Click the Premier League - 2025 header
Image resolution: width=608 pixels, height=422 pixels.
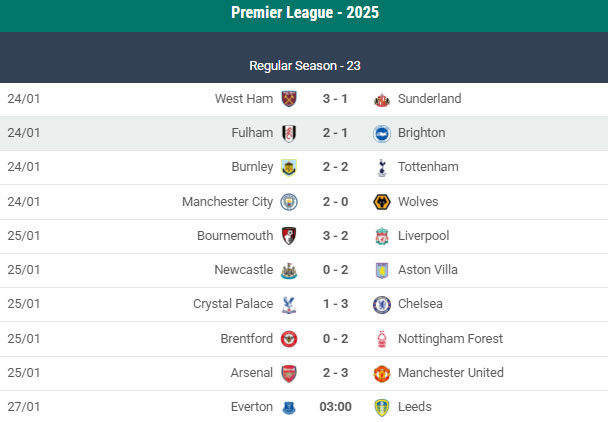304,13
